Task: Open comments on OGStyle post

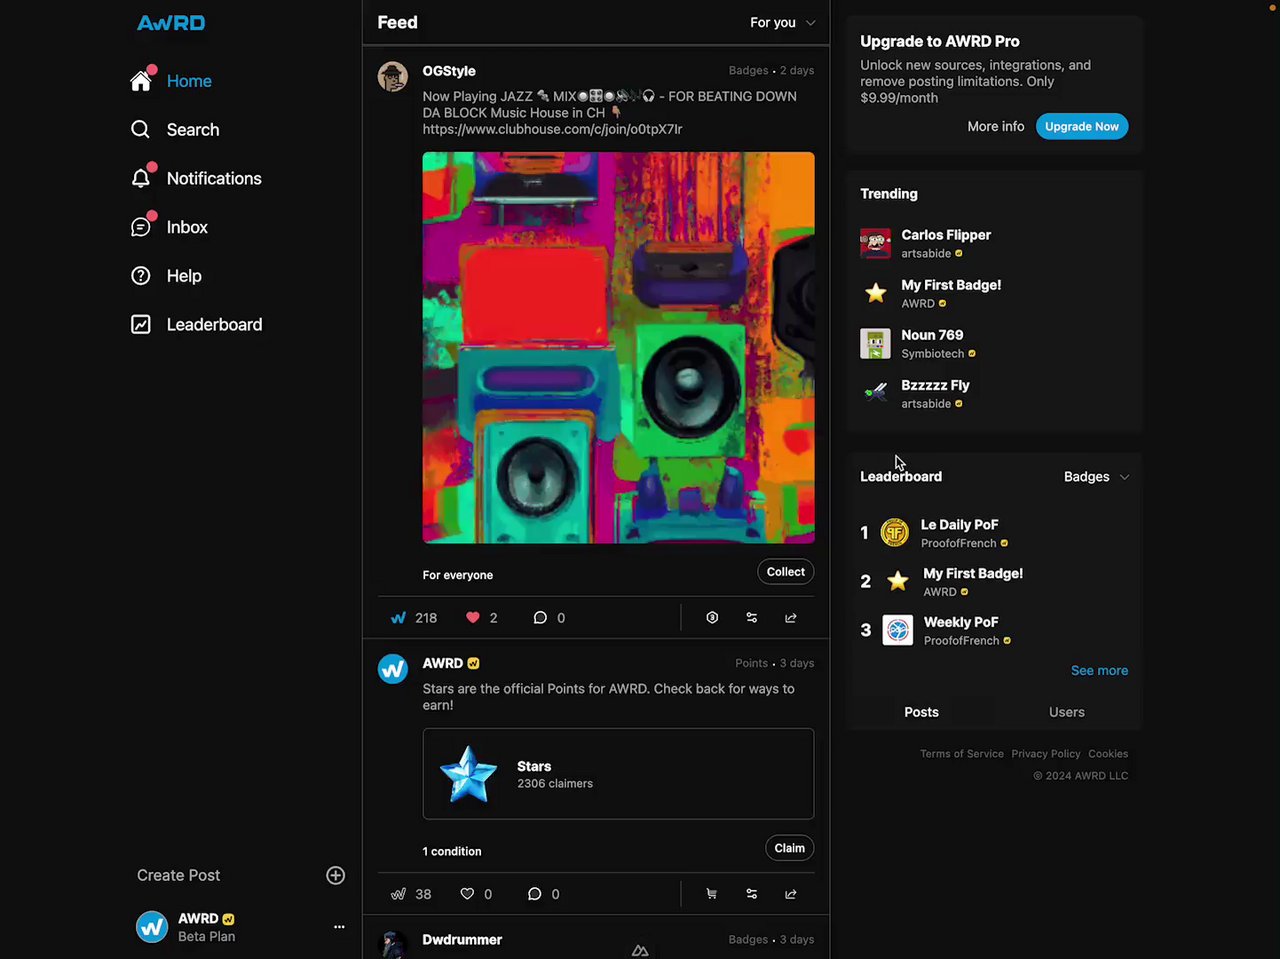Action: [540, 618]
